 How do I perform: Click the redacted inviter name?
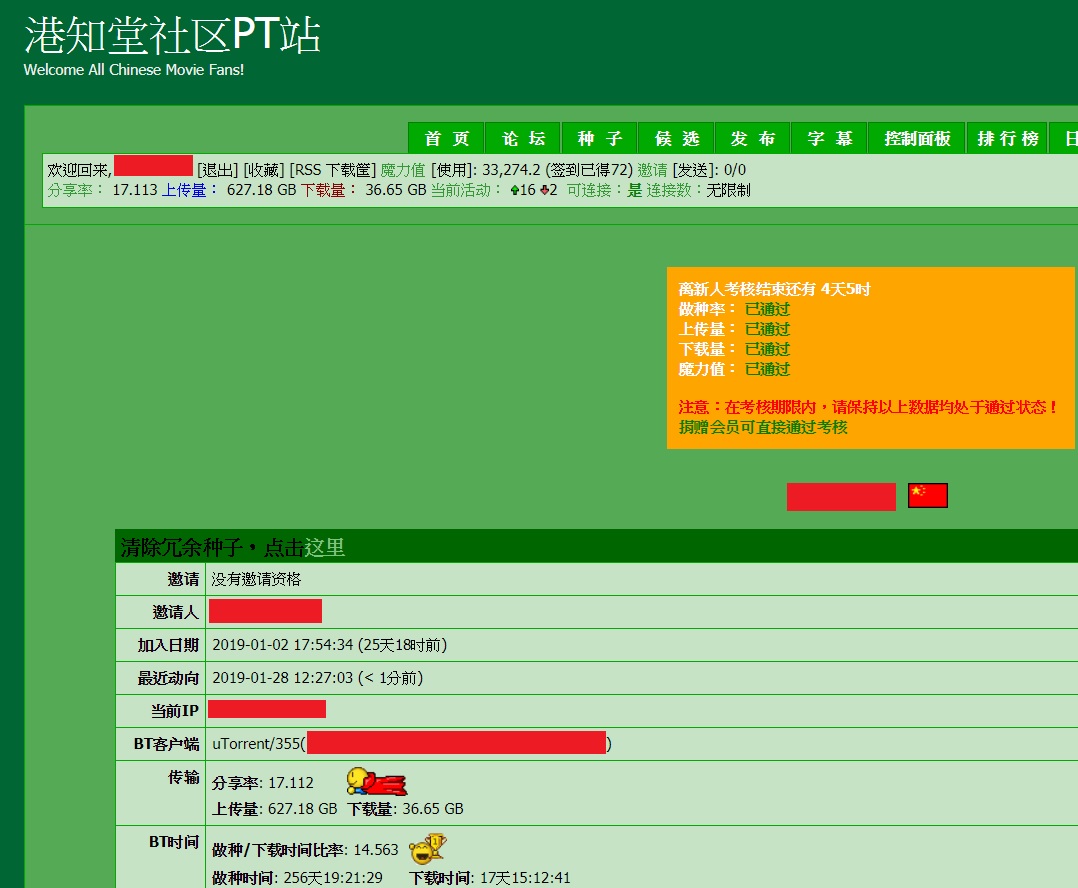tap(265, 611)
